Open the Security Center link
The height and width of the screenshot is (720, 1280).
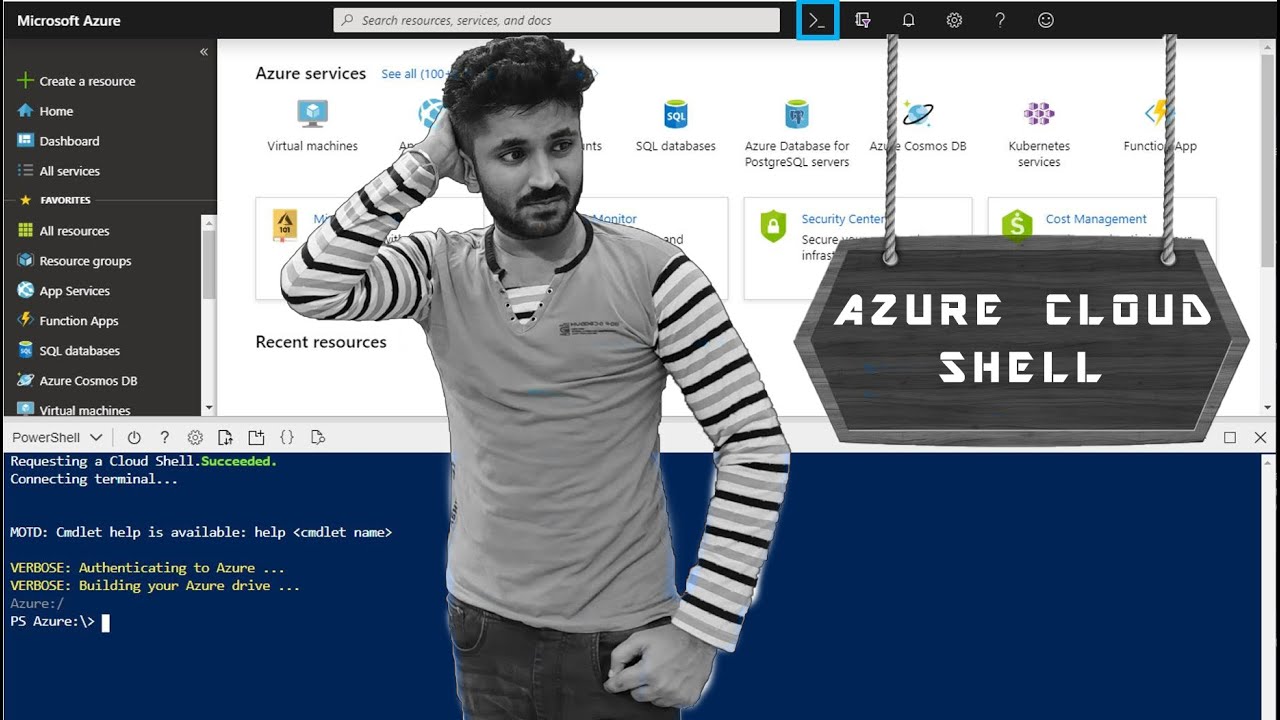pos(843,219)
